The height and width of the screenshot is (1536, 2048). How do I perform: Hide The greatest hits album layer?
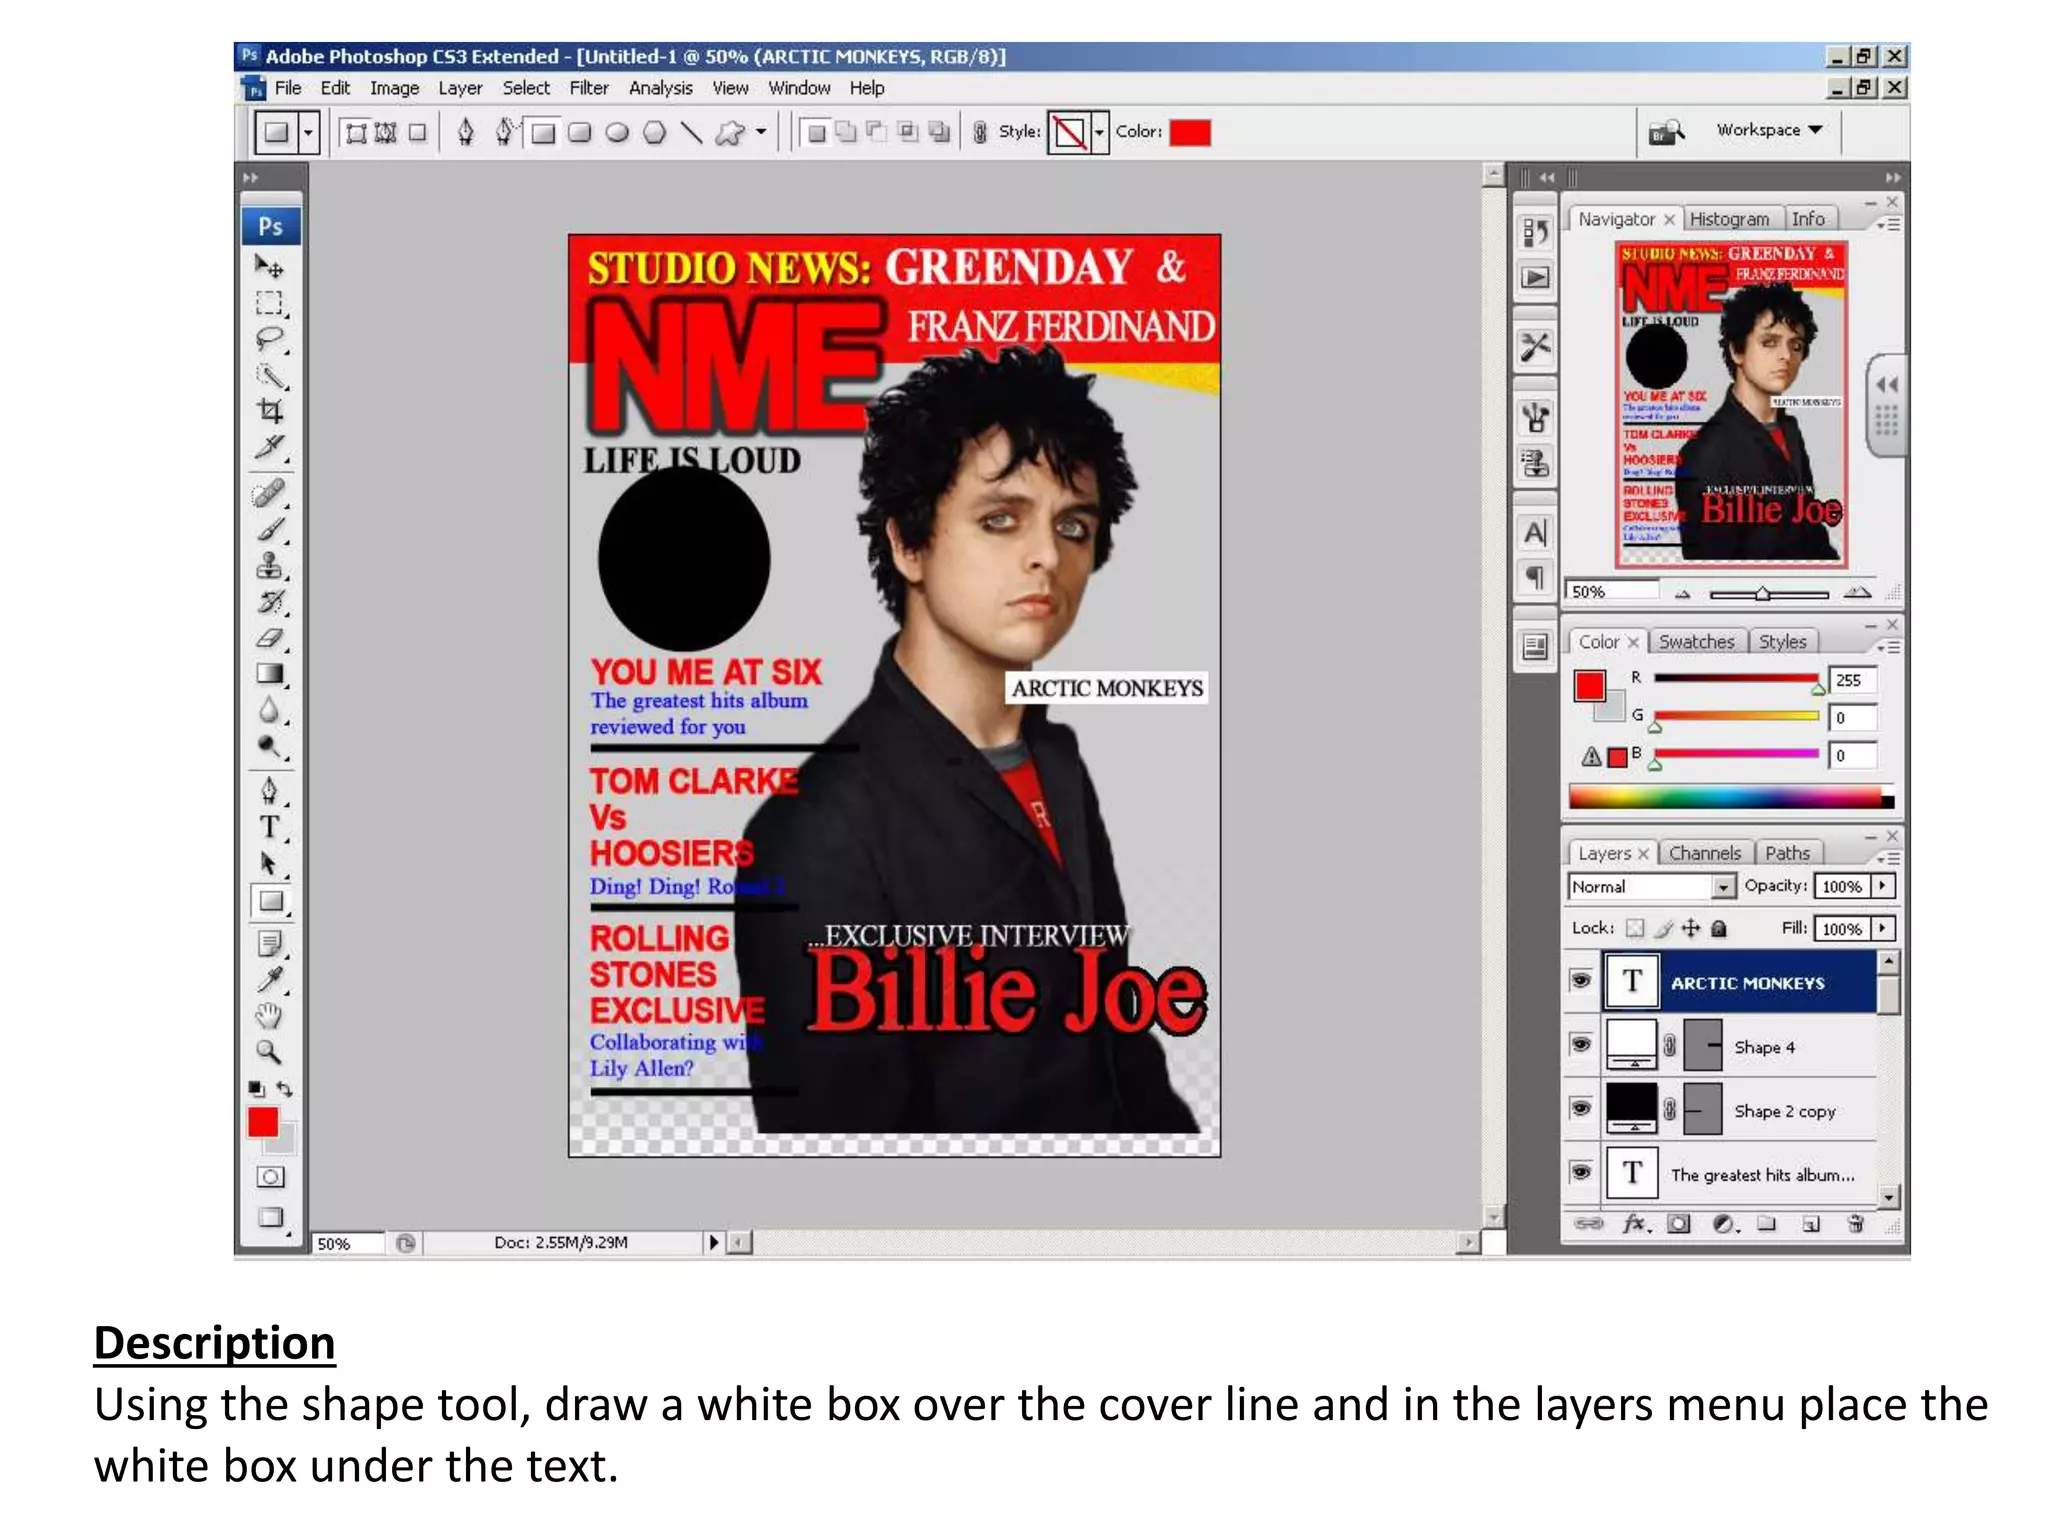pyautogui.click(x=1581, y=1171)
